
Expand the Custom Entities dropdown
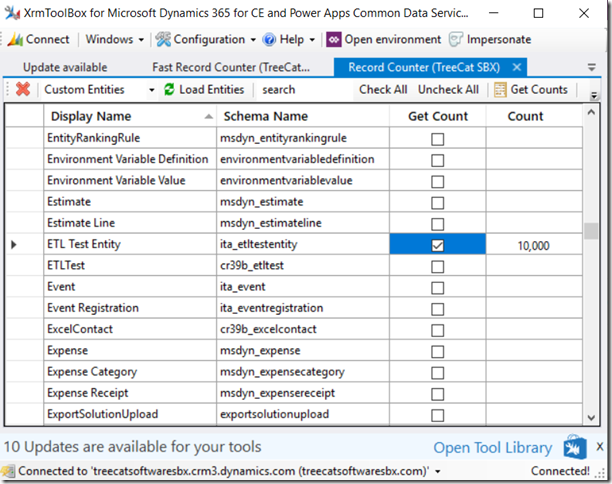(151, 90)
